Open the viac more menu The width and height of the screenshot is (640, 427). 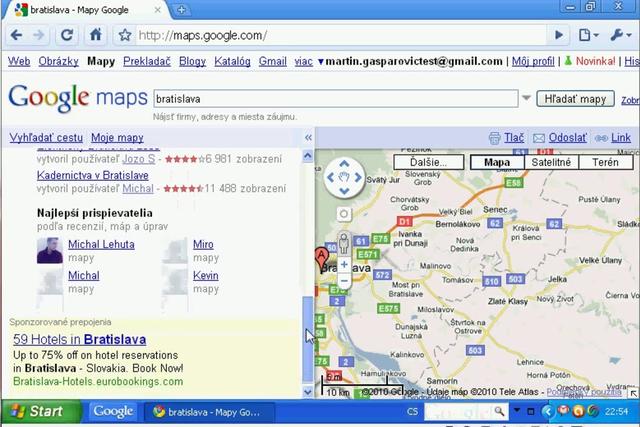click(x=303, y=61)
